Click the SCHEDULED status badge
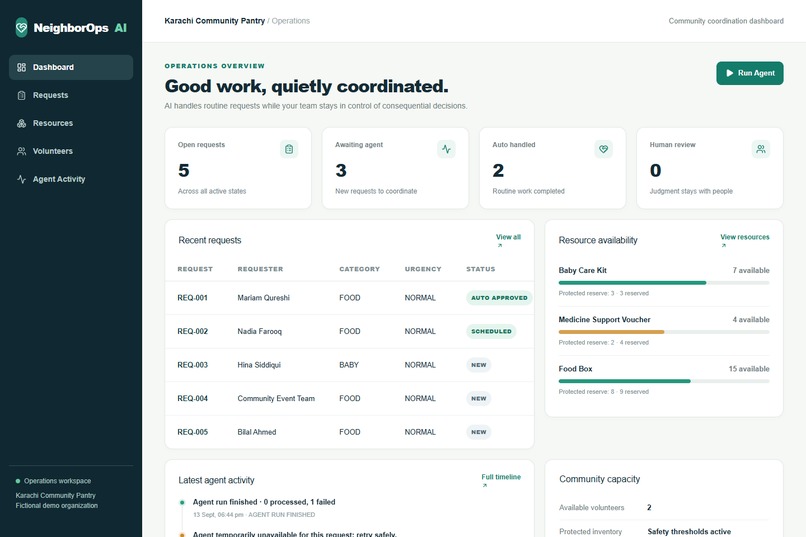 [491, 331]
